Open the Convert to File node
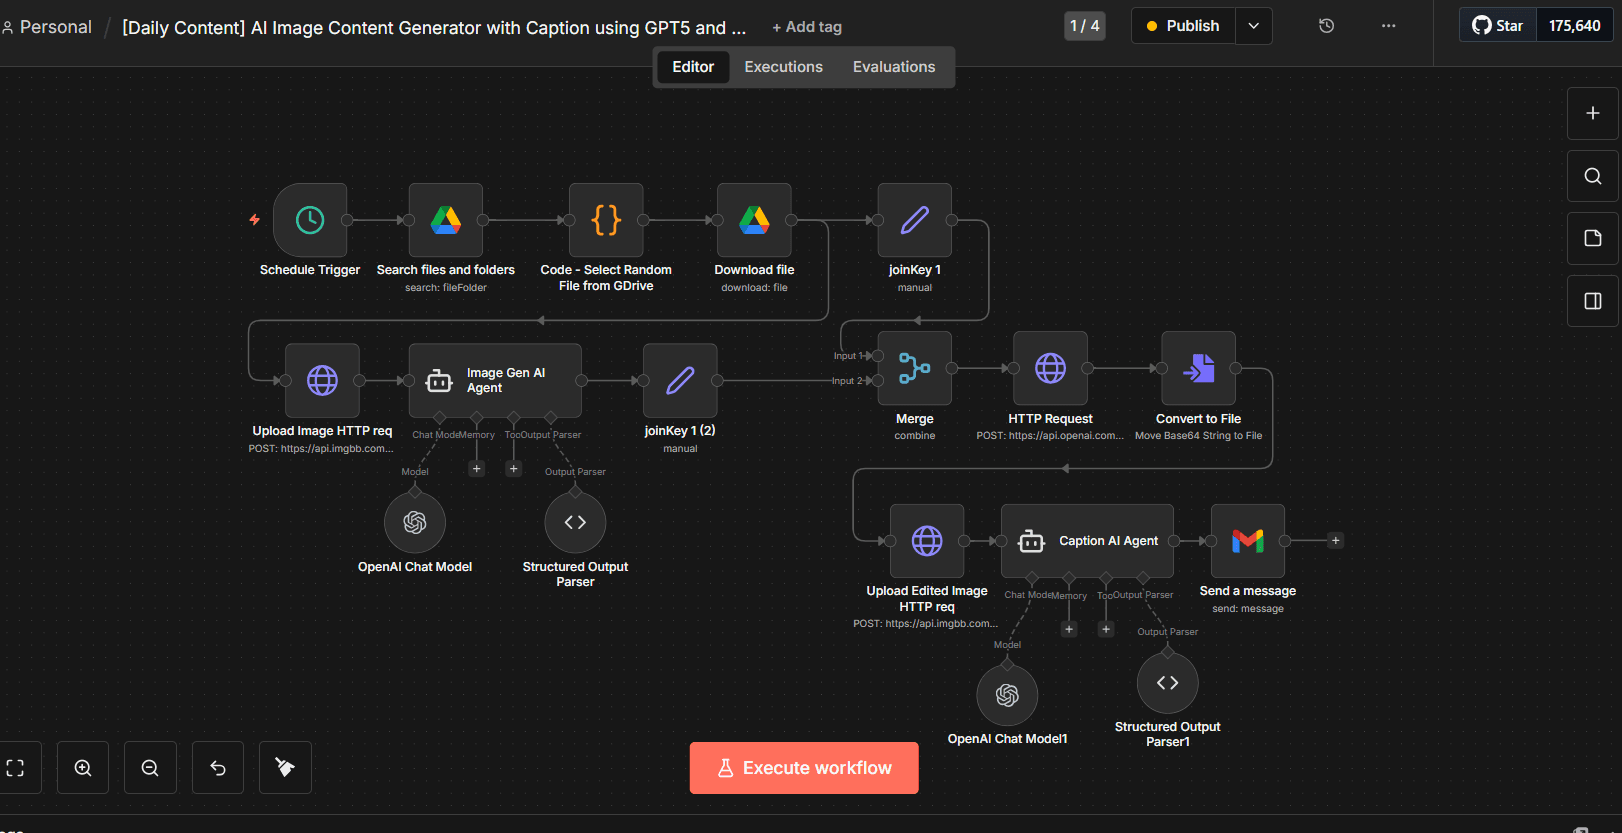This screenshot has width=1622, height=833. tap(1198, 368)
